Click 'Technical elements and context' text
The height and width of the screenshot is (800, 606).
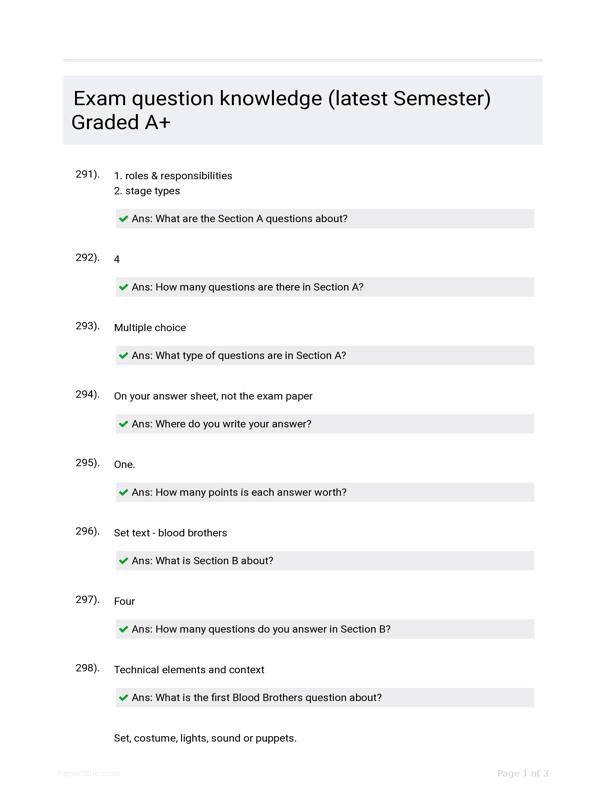pos(189,669)
